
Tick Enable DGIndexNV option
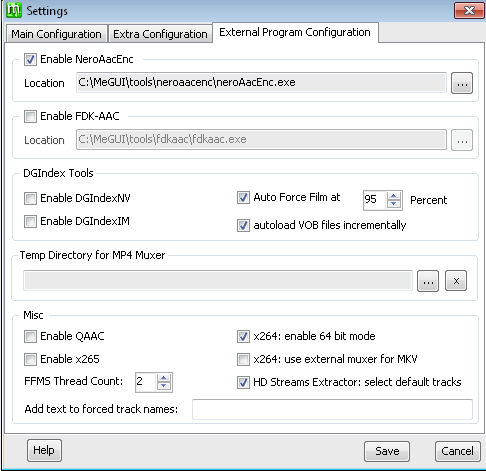(x=30, y=198)
